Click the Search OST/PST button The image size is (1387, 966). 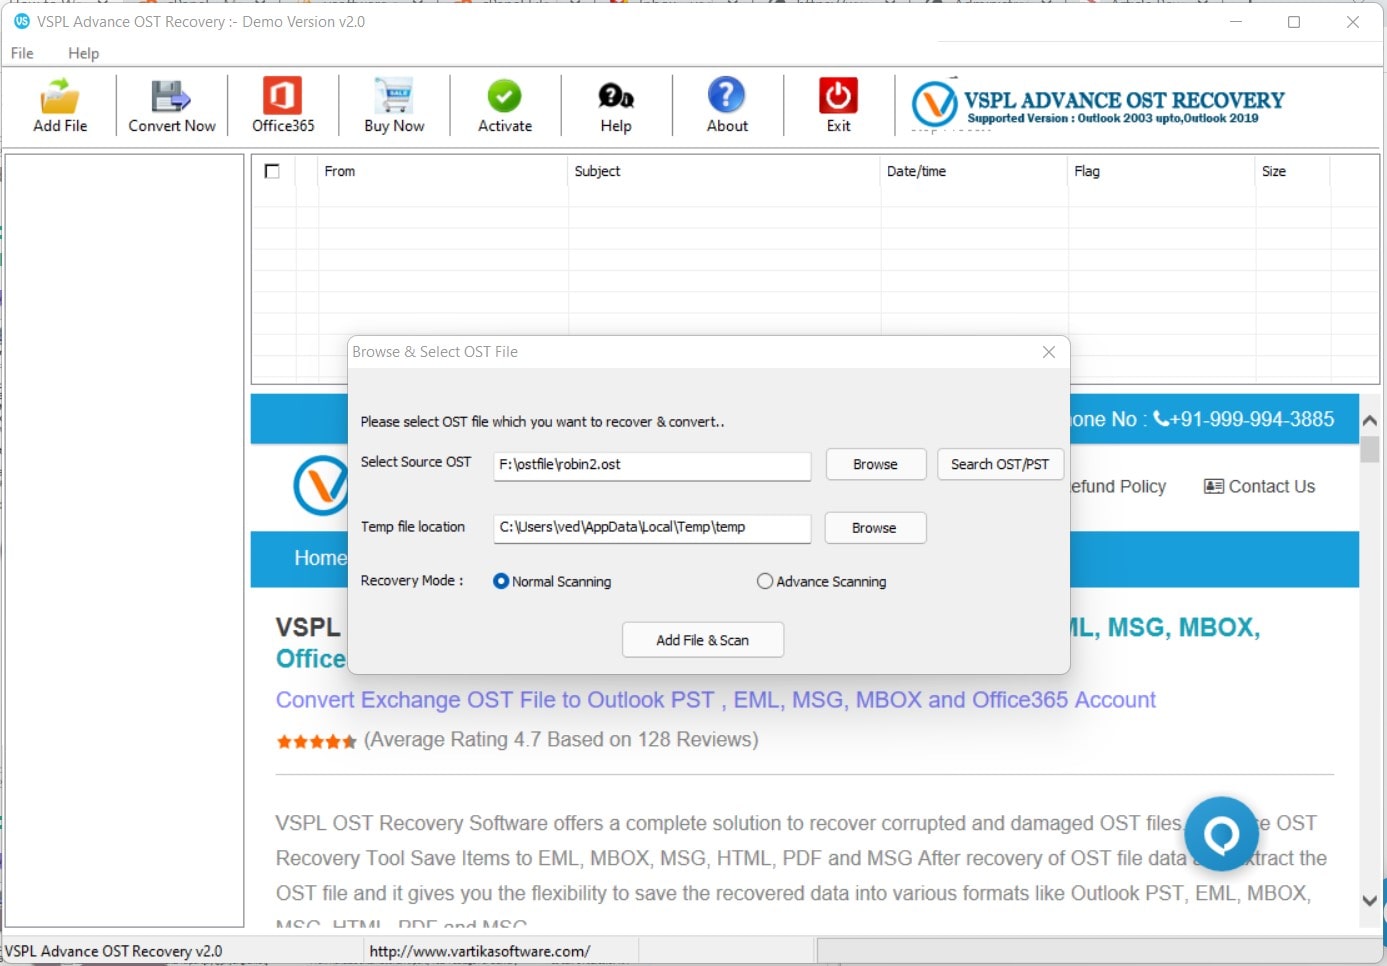1000,464
